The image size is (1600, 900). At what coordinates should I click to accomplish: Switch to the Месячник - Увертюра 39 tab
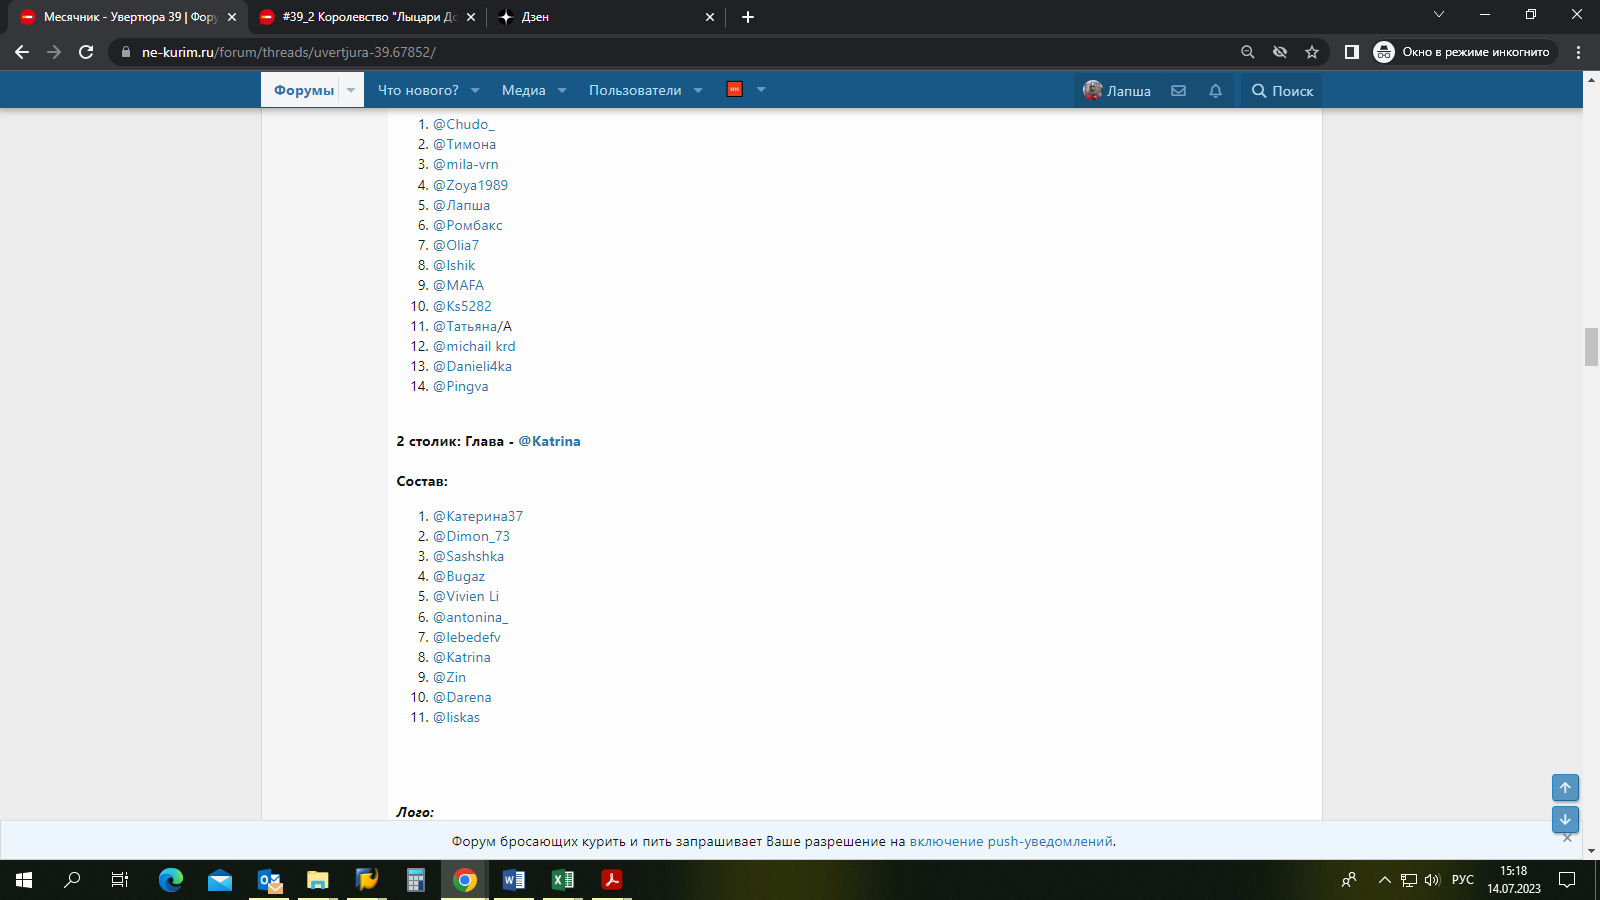coord(127,17)
